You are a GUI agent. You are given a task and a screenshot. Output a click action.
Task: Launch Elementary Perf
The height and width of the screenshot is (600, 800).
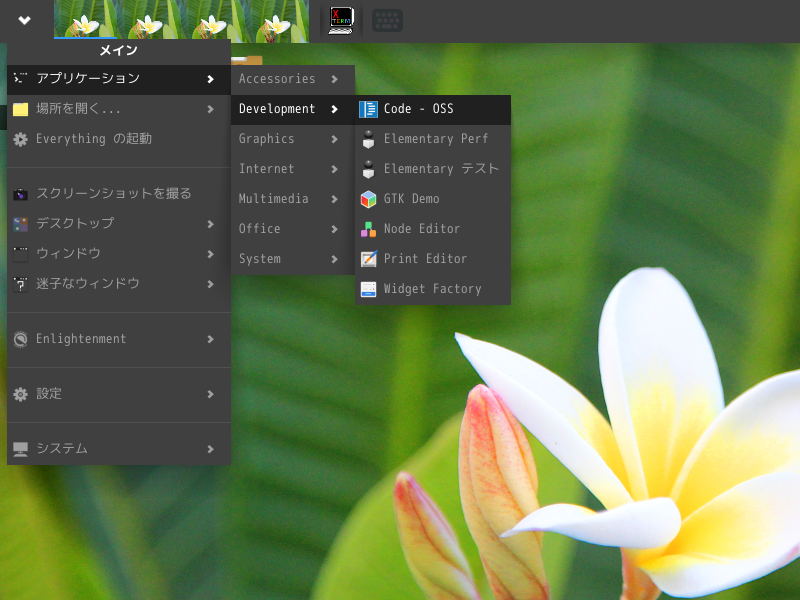[433, 139]
